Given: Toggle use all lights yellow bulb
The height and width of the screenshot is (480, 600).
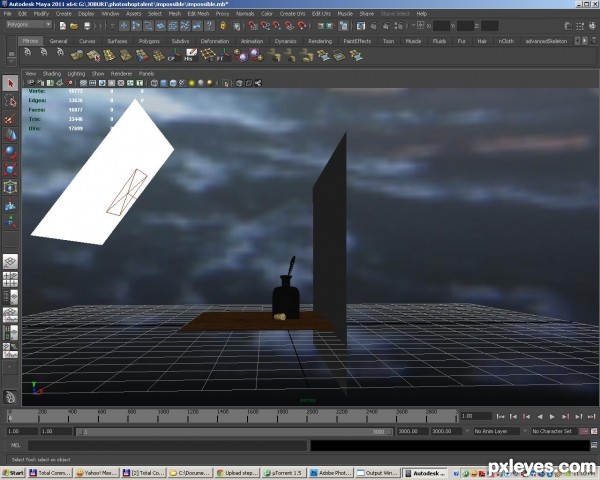Looking at the screenshot, I should pos(192,83).
